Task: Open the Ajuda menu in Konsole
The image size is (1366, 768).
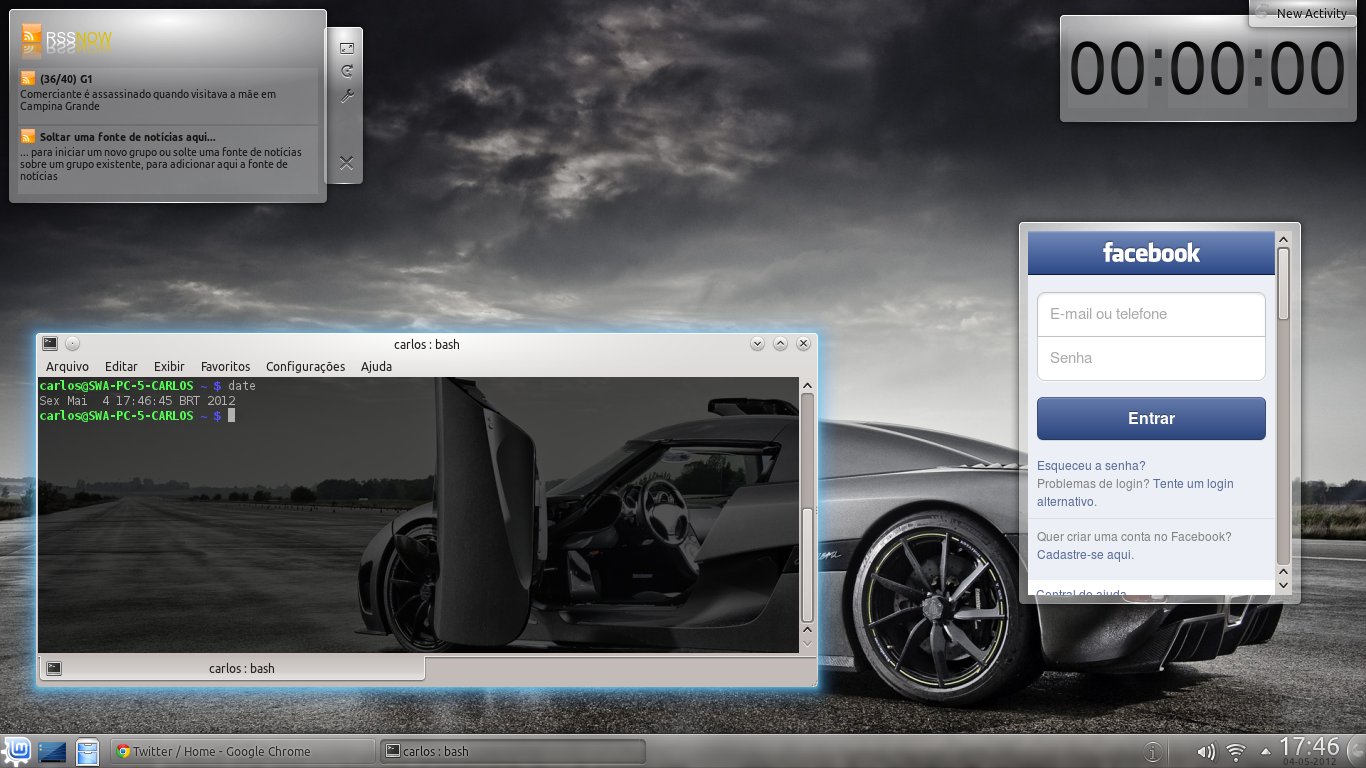Action: 376,367
